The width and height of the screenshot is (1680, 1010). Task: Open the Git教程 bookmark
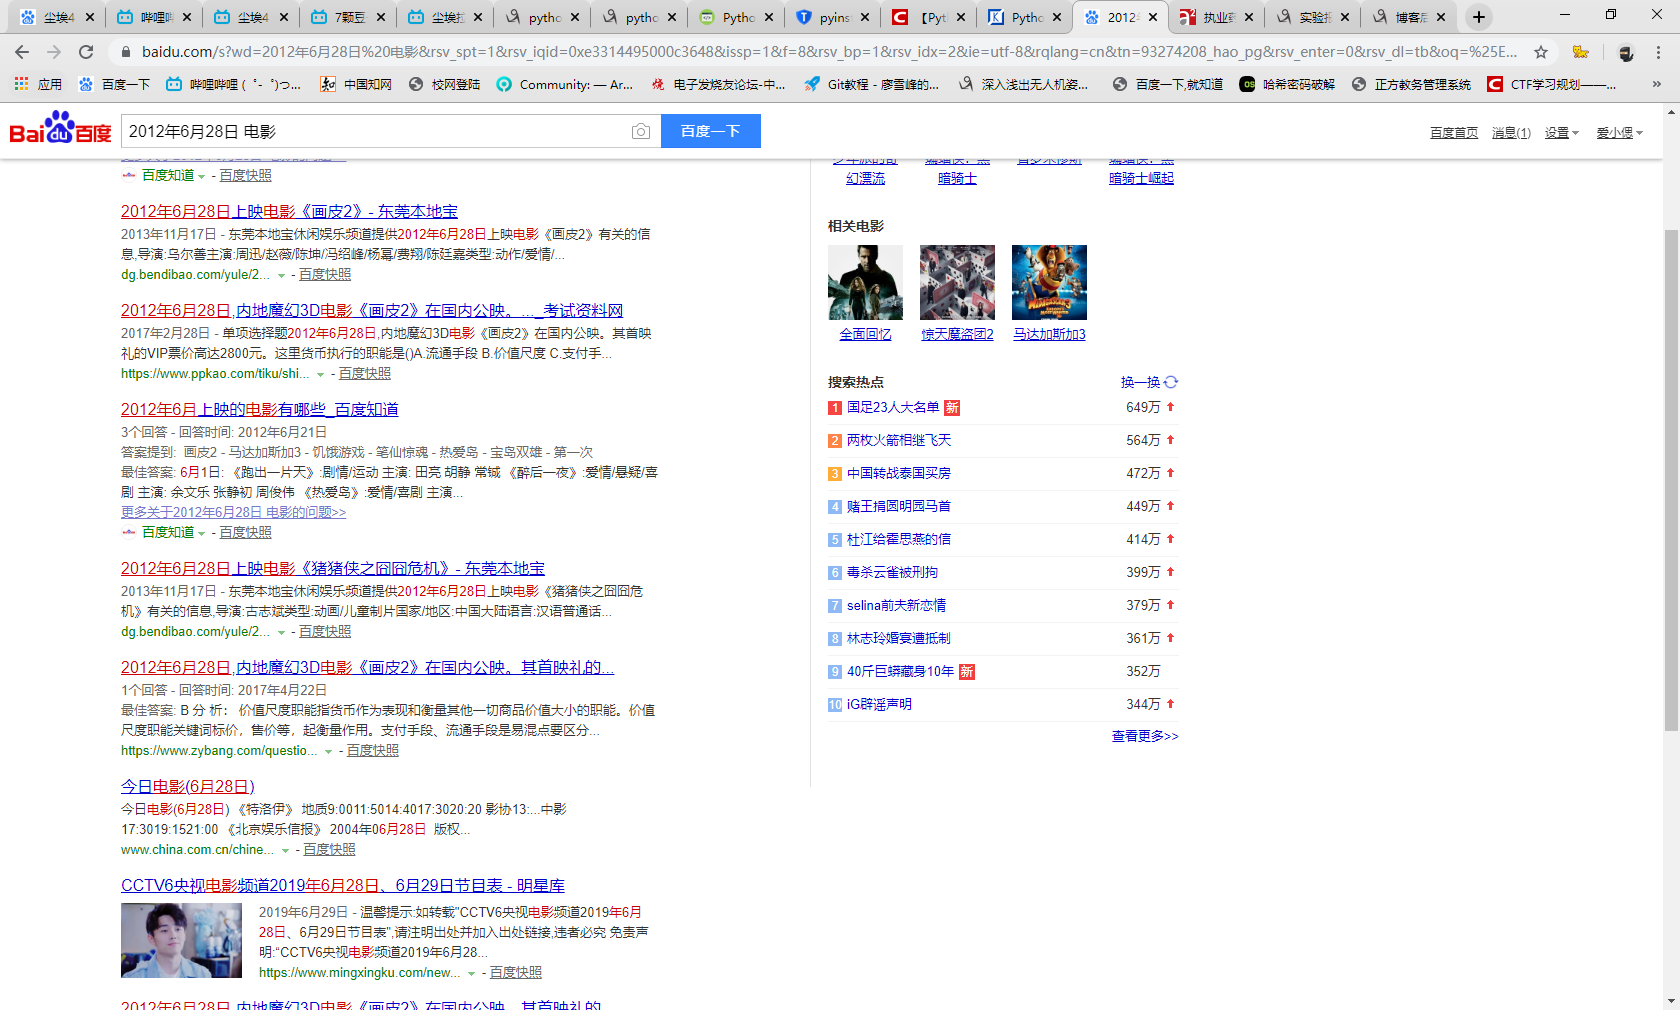(872, 85)
